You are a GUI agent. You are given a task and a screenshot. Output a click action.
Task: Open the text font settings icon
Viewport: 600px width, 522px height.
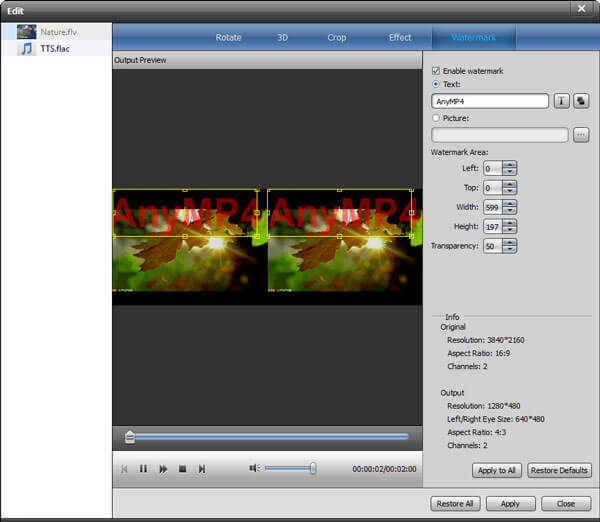(x=561, y=101)
